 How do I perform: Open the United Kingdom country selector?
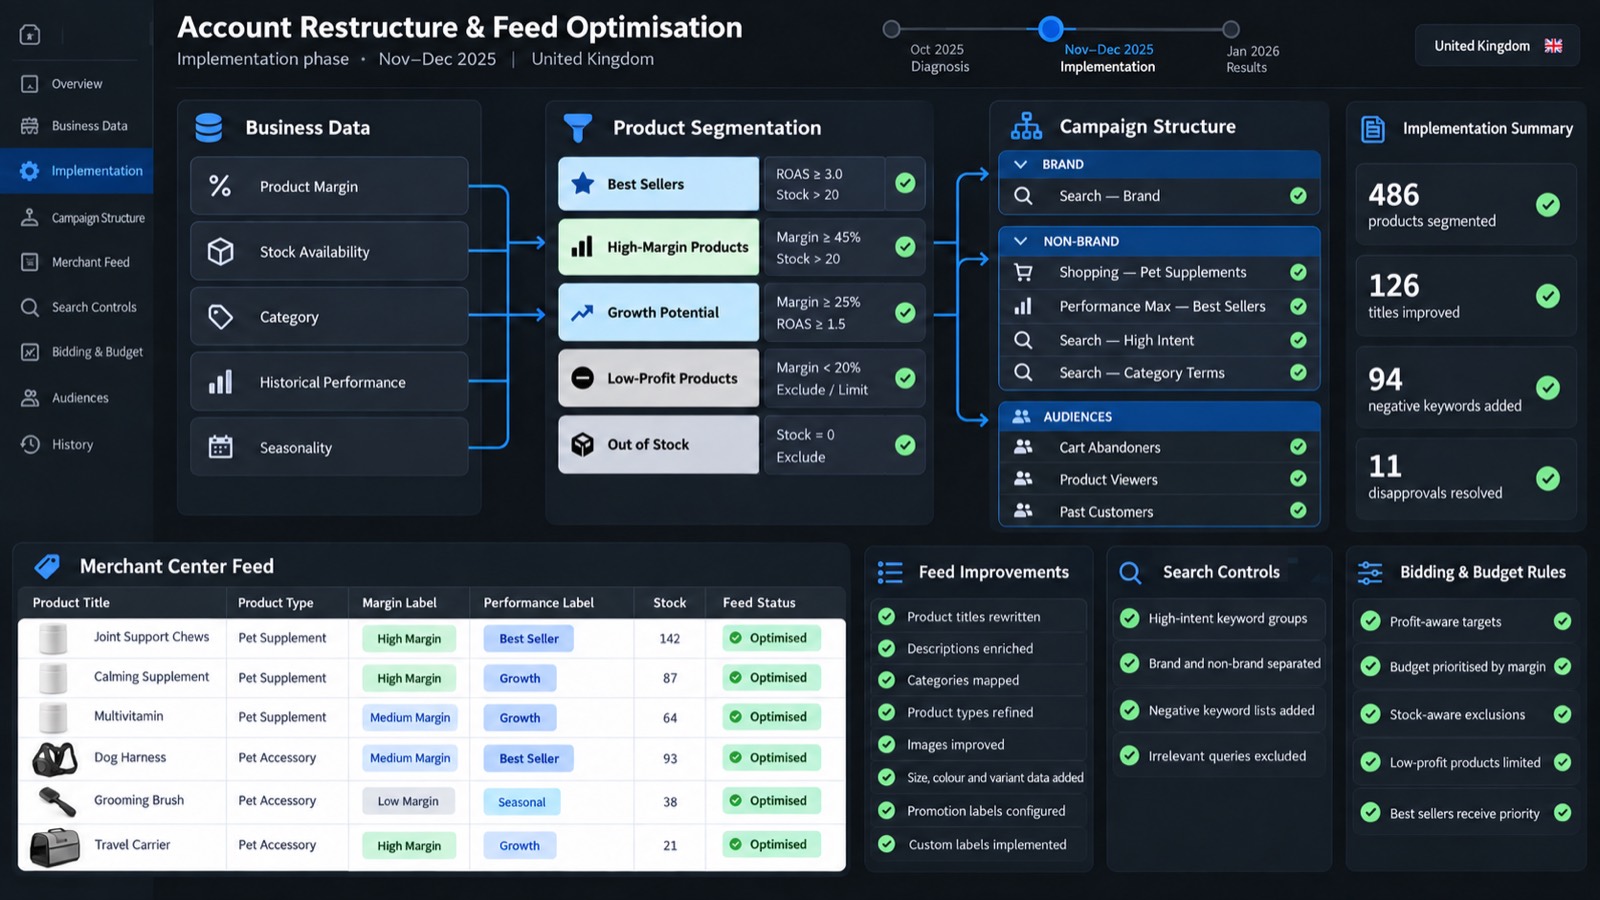(1497, 46)
